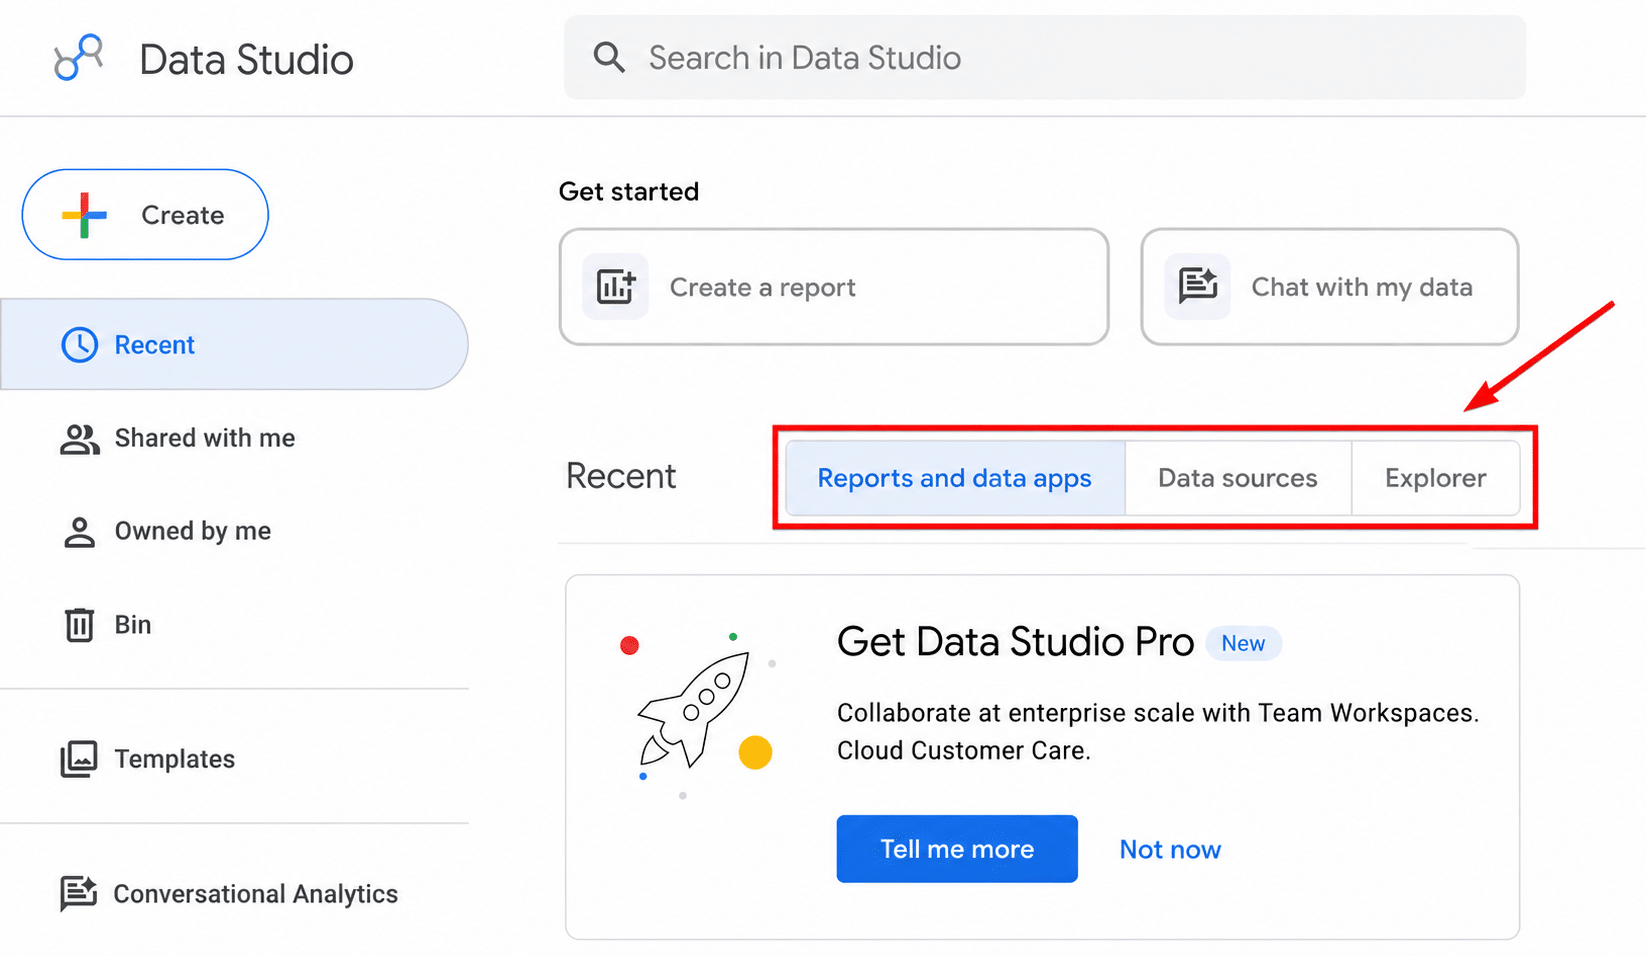Click the Chat with my data card
1646x956 pixels.
pos(1330,287)
